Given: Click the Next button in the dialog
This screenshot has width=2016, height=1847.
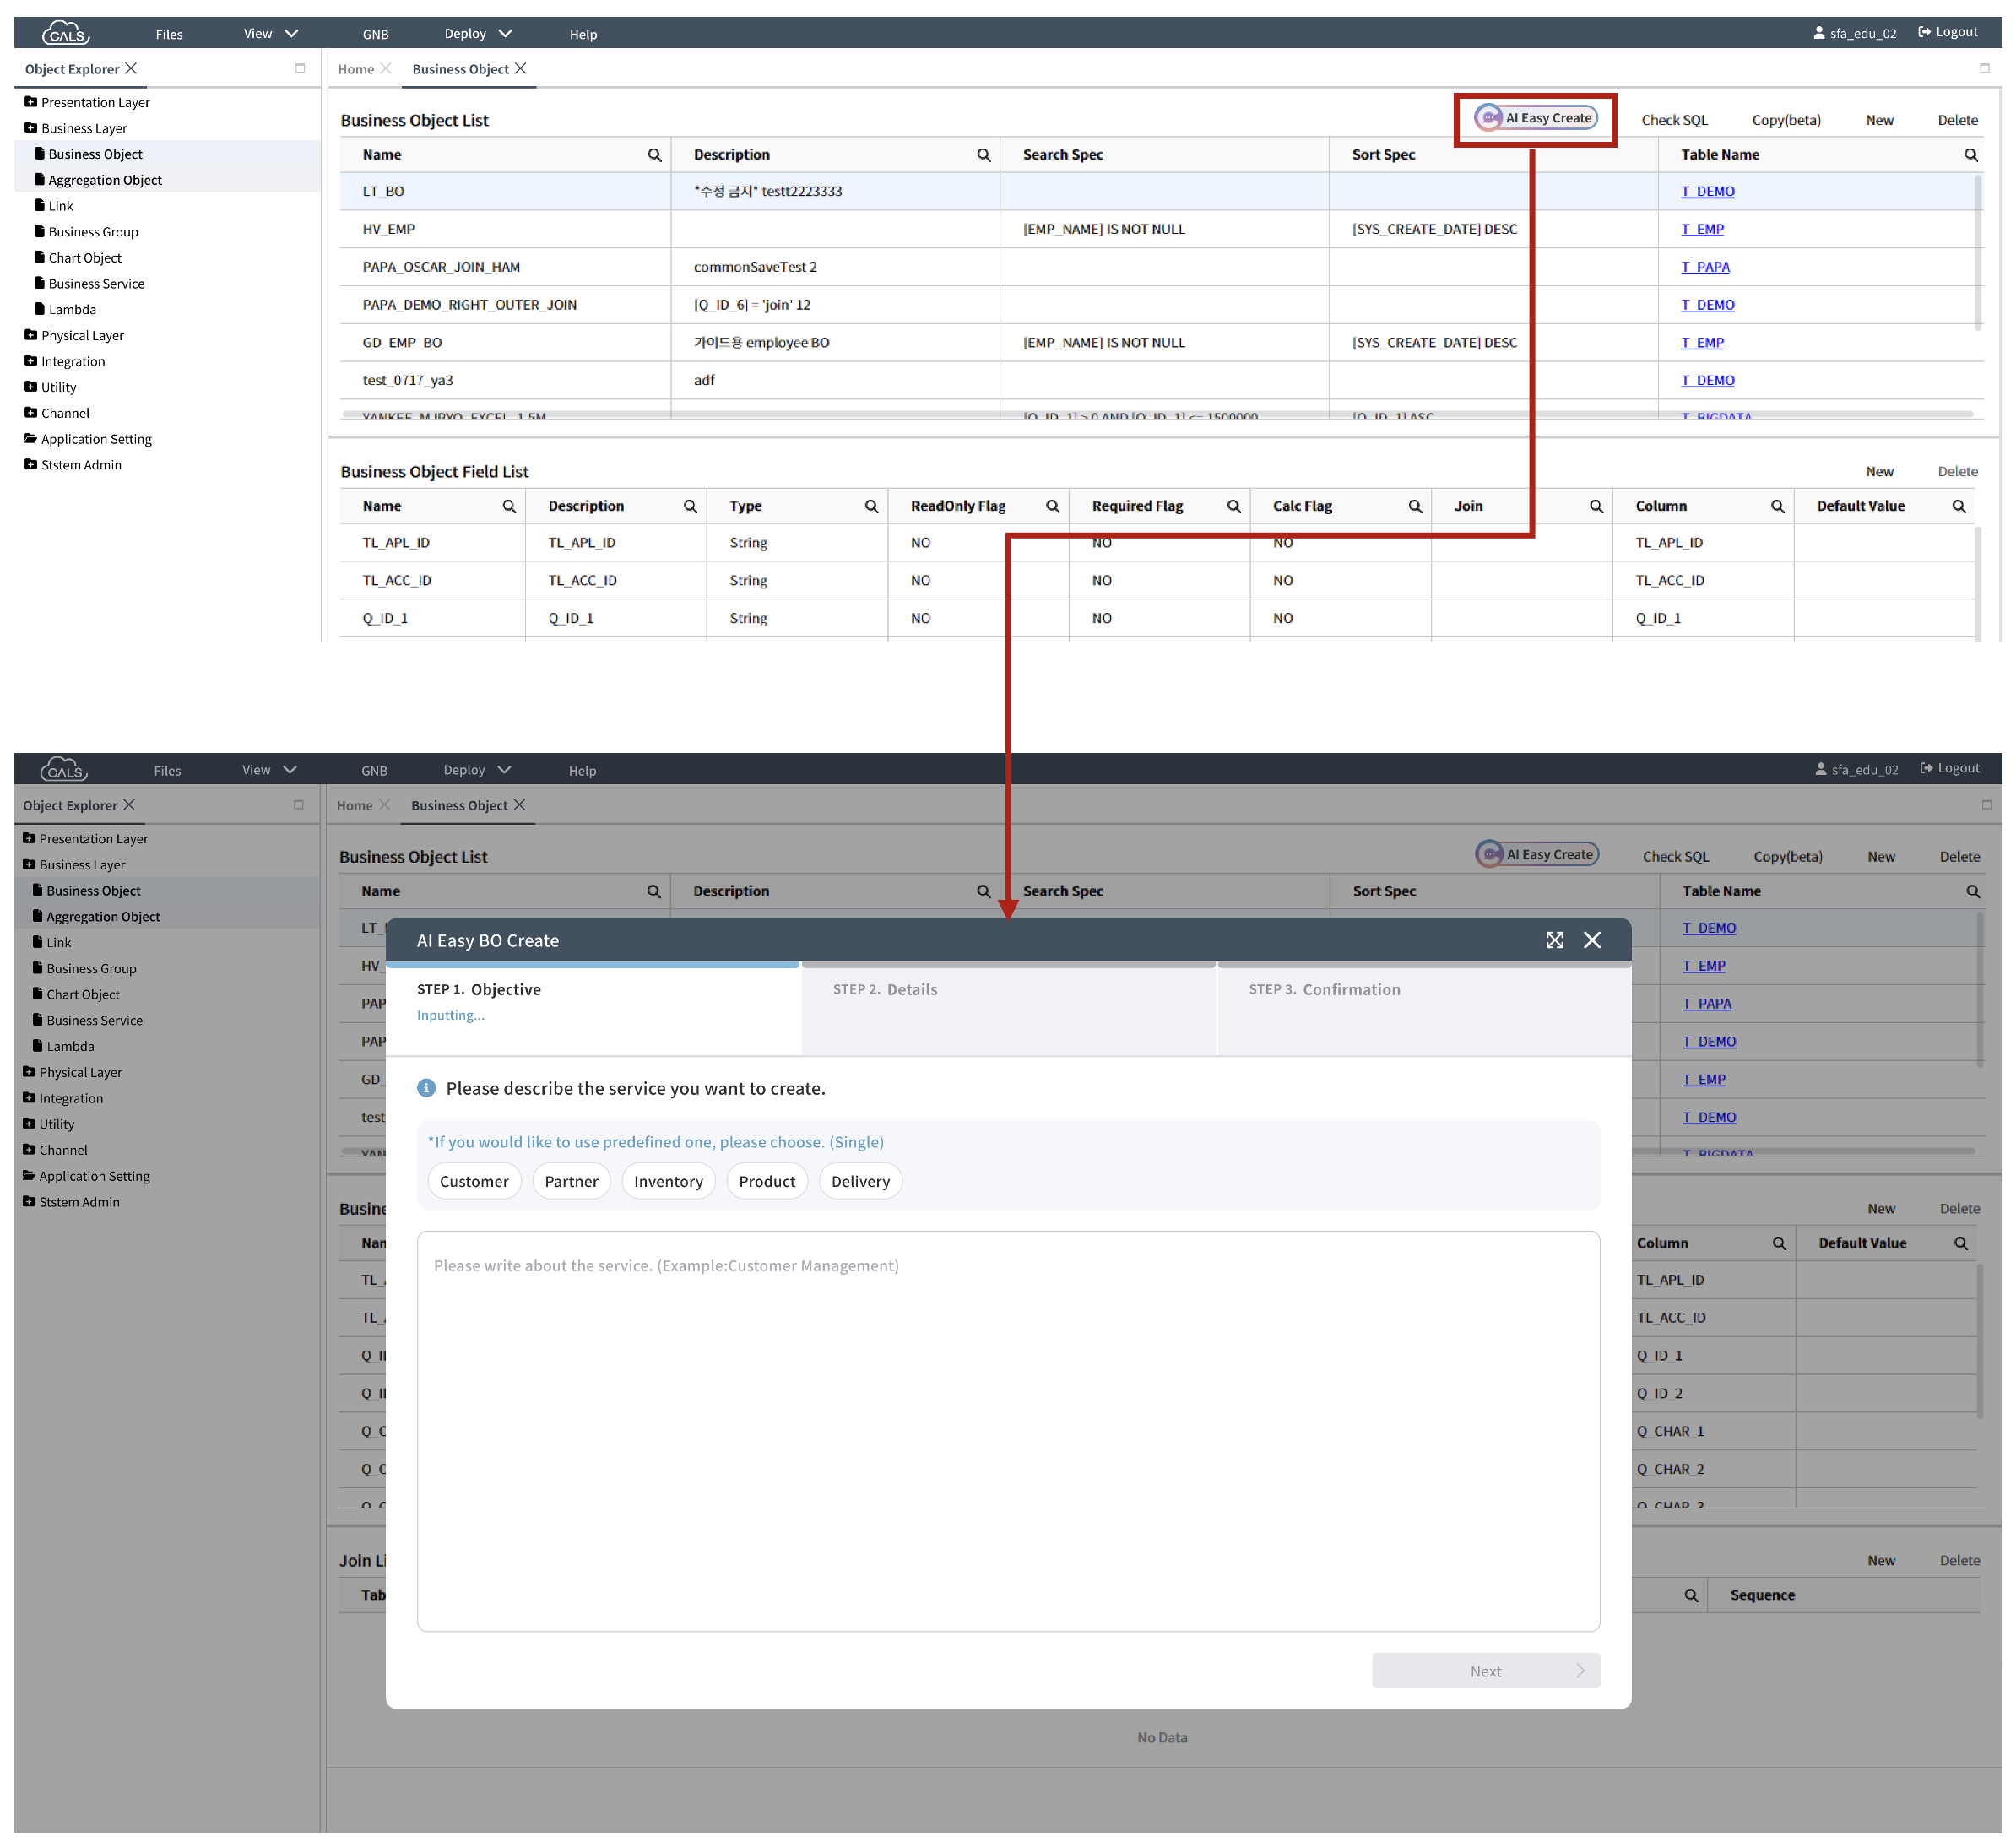Looking at the screenshot, I should pyautogui.click(x=1485, y=1671).
